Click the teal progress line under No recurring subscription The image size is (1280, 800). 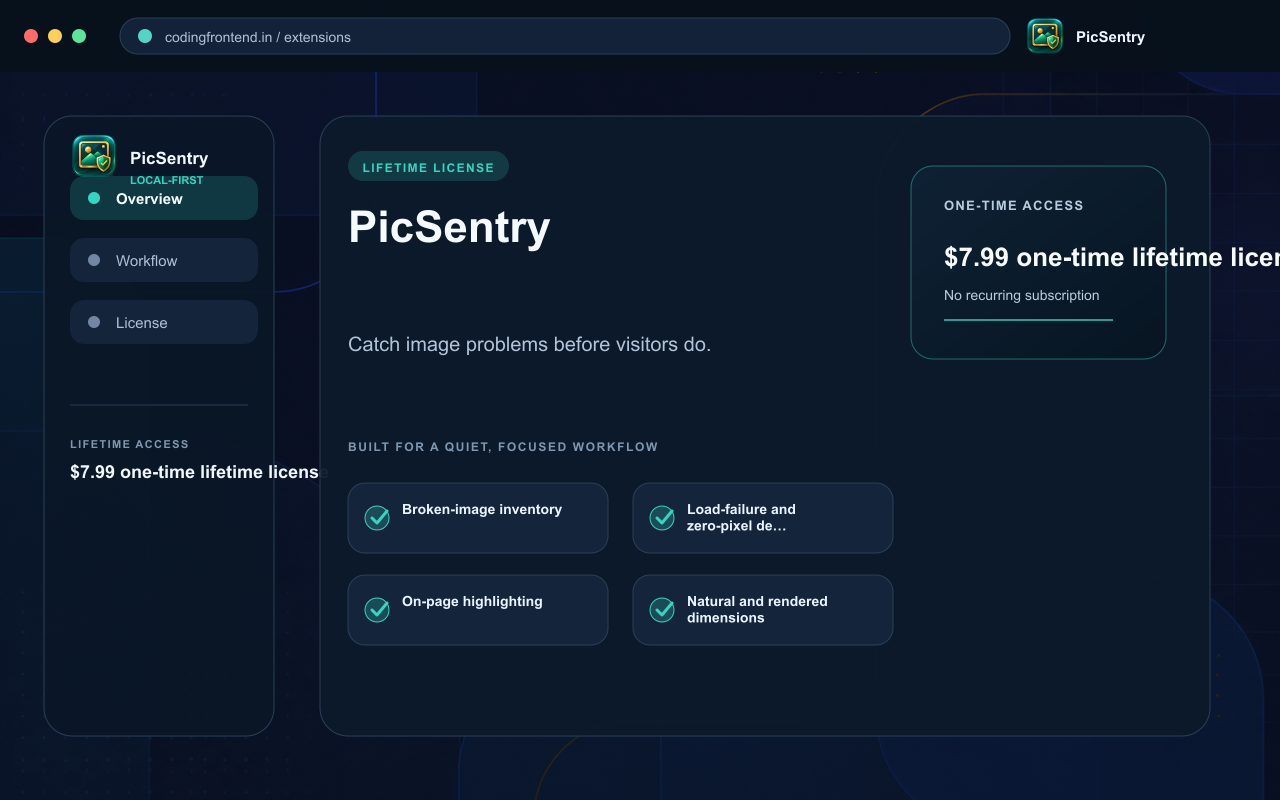[1028, 320]
